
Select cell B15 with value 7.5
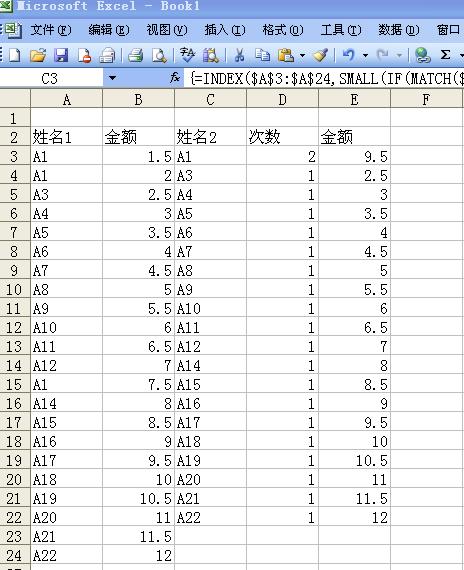pos(139,385)
